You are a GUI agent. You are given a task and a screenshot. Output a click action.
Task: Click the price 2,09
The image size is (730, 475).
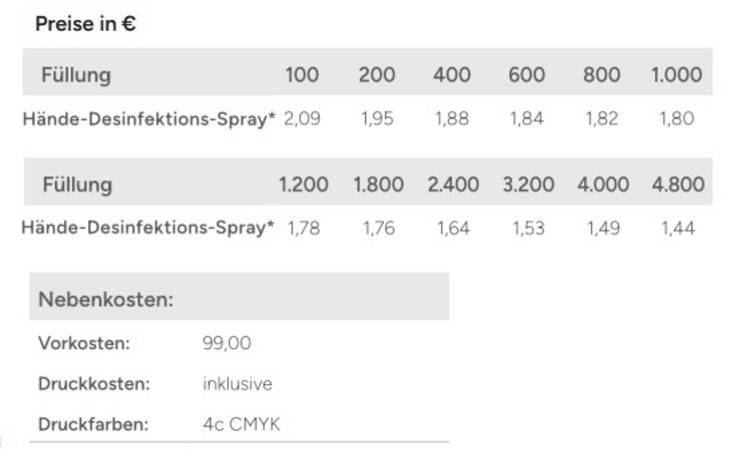(302, 119)
